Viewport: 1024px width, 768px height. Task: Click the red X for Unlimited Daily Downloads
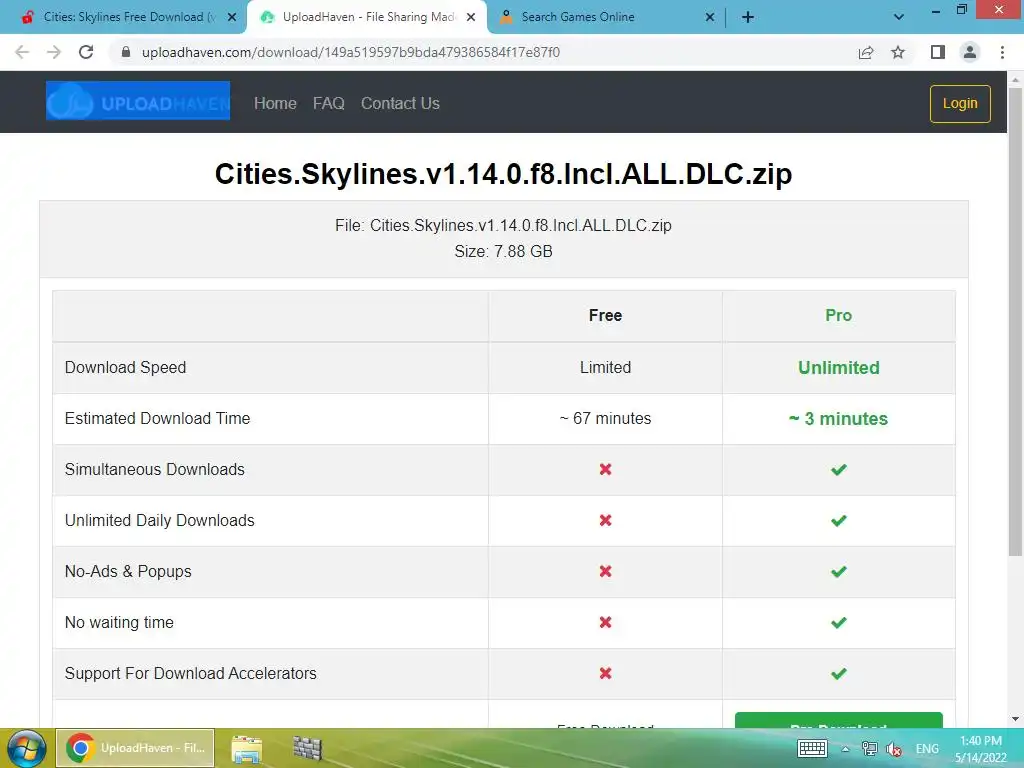pyautogui.click(x=605, y=520)
